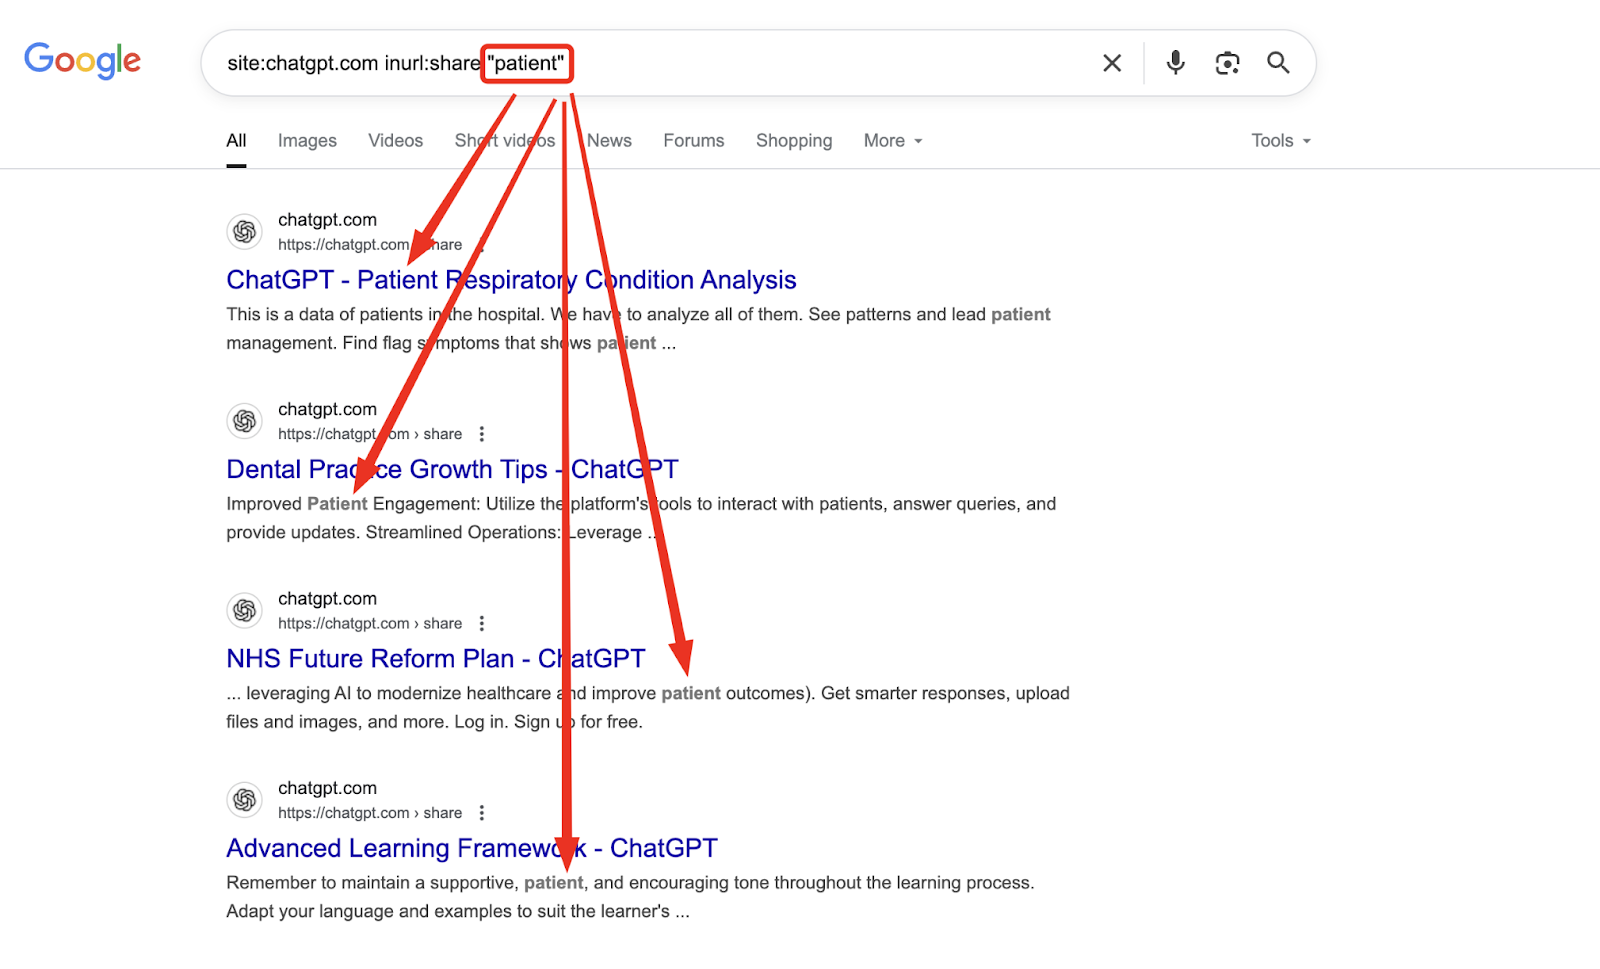Viewport: 1600px width, 969px height.
Task: Start voice search with microphone icon
Action: (1176, 63)
